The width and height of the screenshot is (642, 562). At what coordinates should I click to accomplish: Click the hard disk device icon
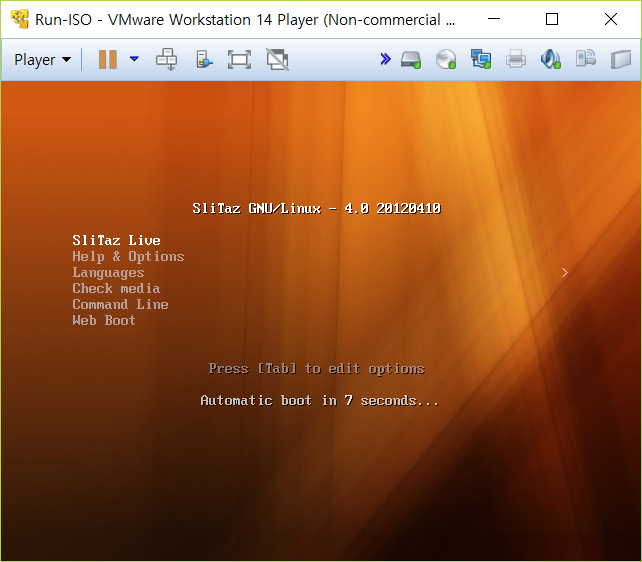[x=411, y=60]
